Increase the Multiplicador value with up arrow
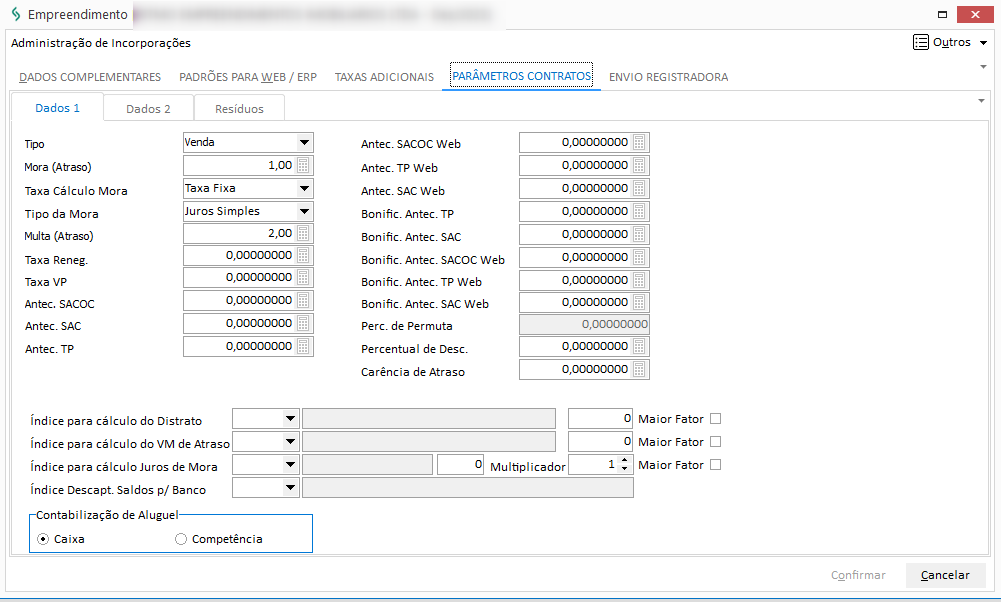This screenshot has height=602, width=1001. pyautogui.click(x=625, y=461)
